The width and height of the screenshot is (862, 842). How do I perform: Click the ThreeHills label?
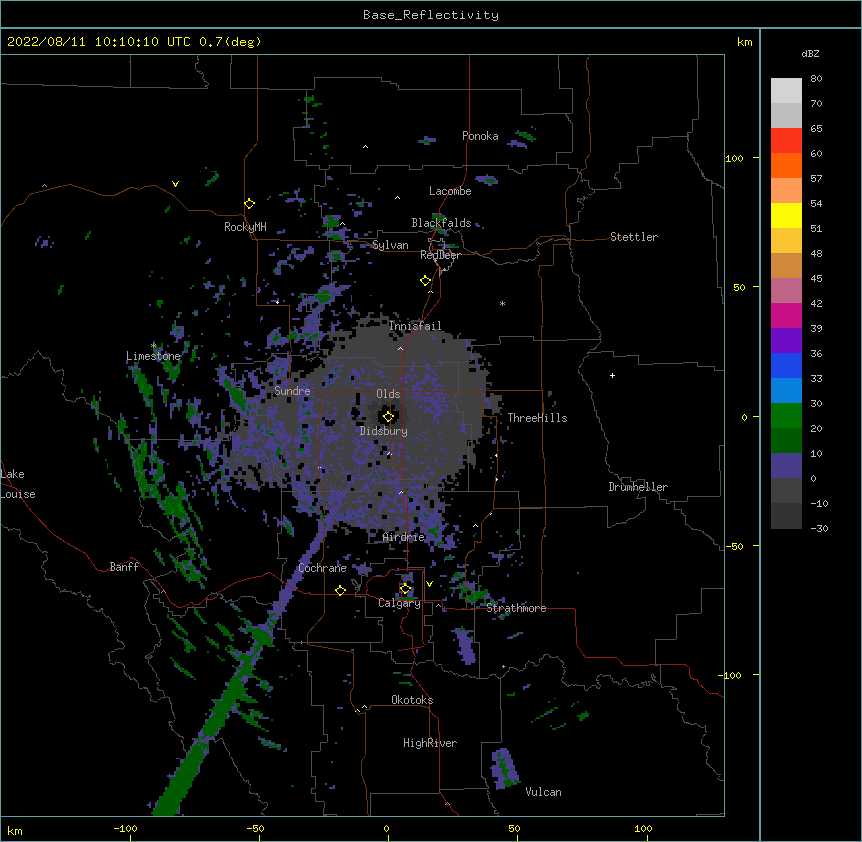click(537, 418)
